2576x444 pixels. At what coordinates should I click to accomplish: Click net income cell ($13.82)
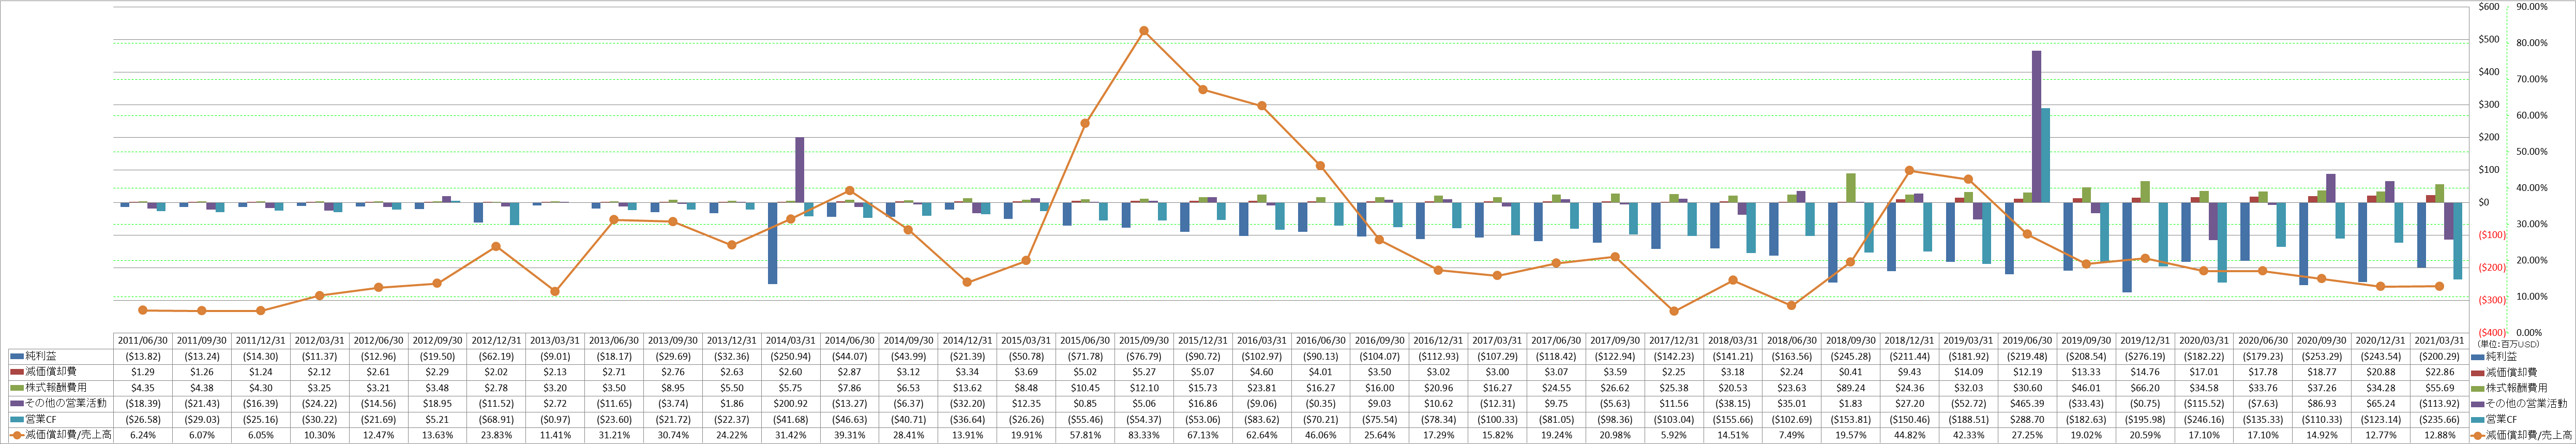[143, 356]
